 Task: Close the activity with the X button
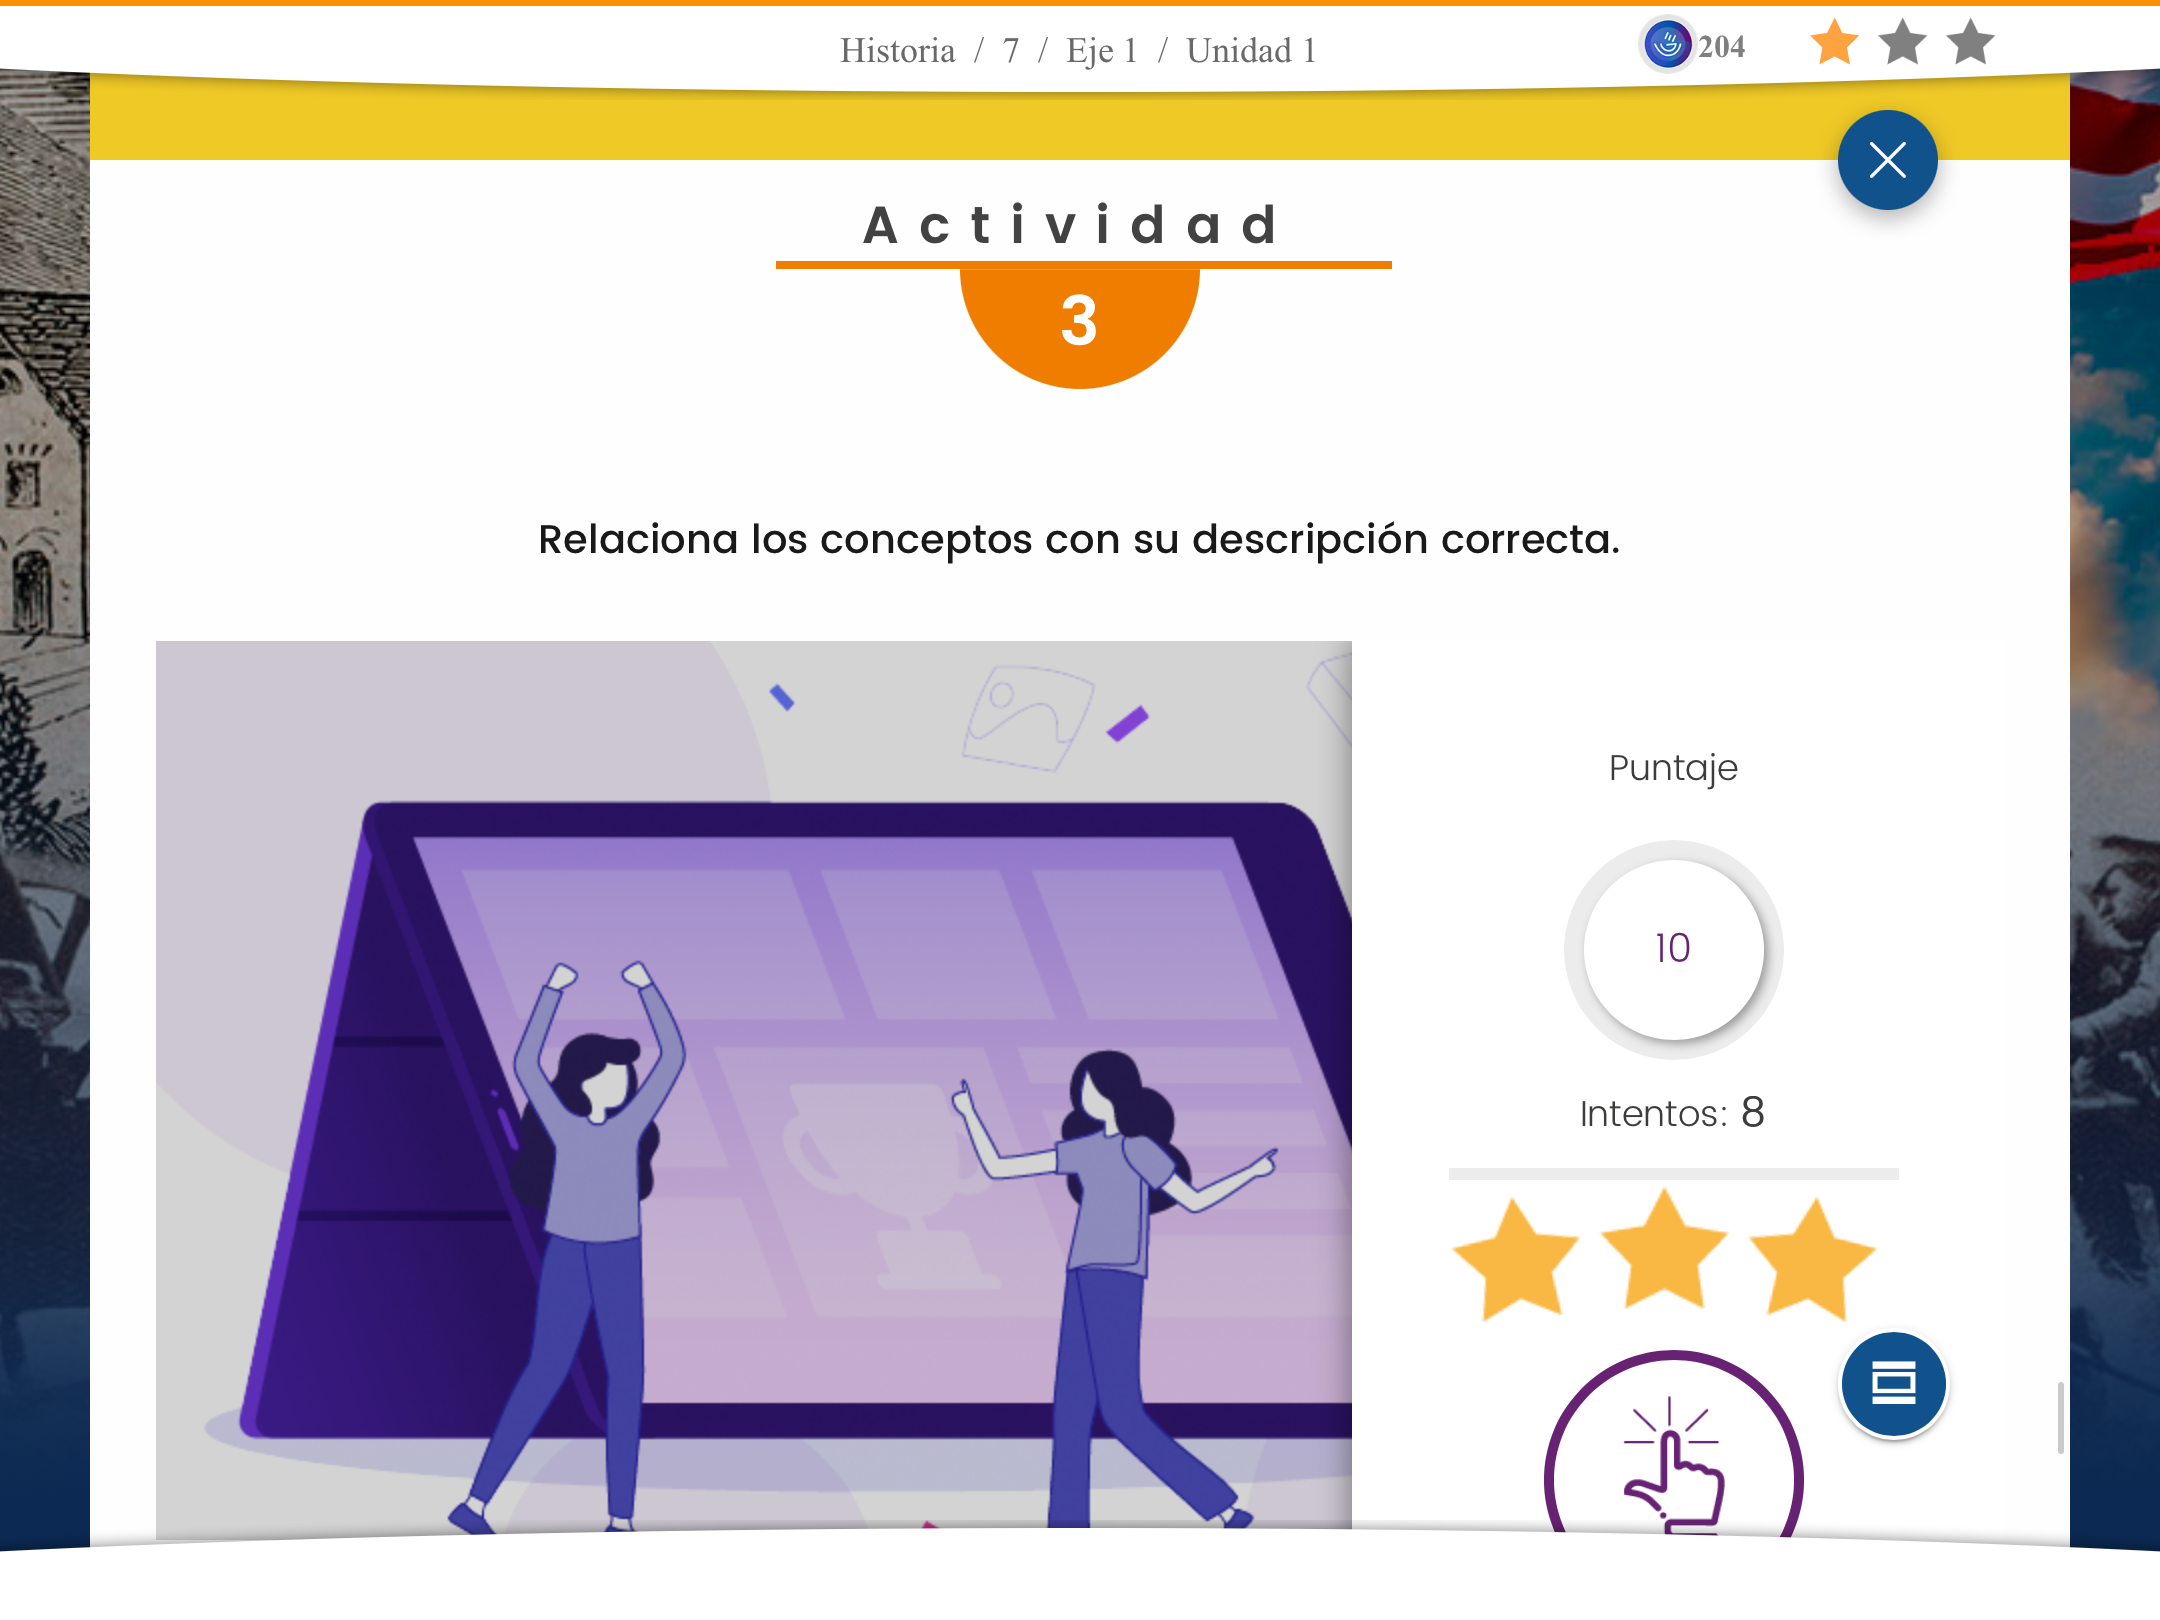(x=1887, y=160)
